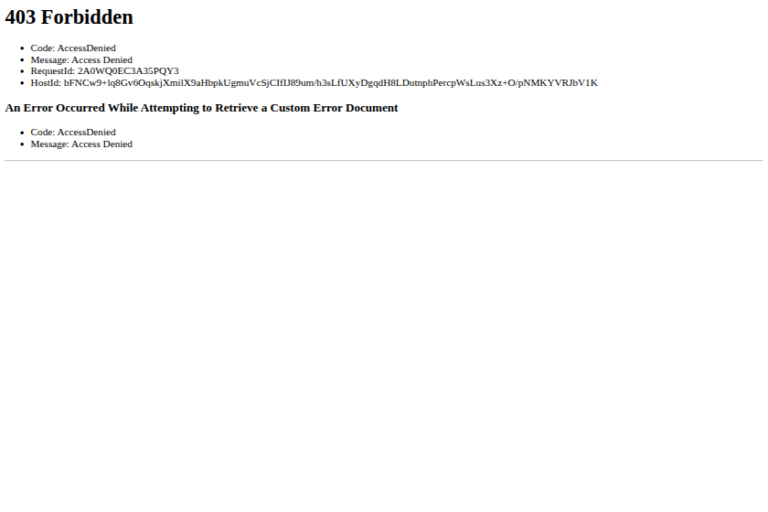The image size is (768, 512).
Task: Click Message: Access Denied below the custom error subheading
Action: tap(81, 144)
